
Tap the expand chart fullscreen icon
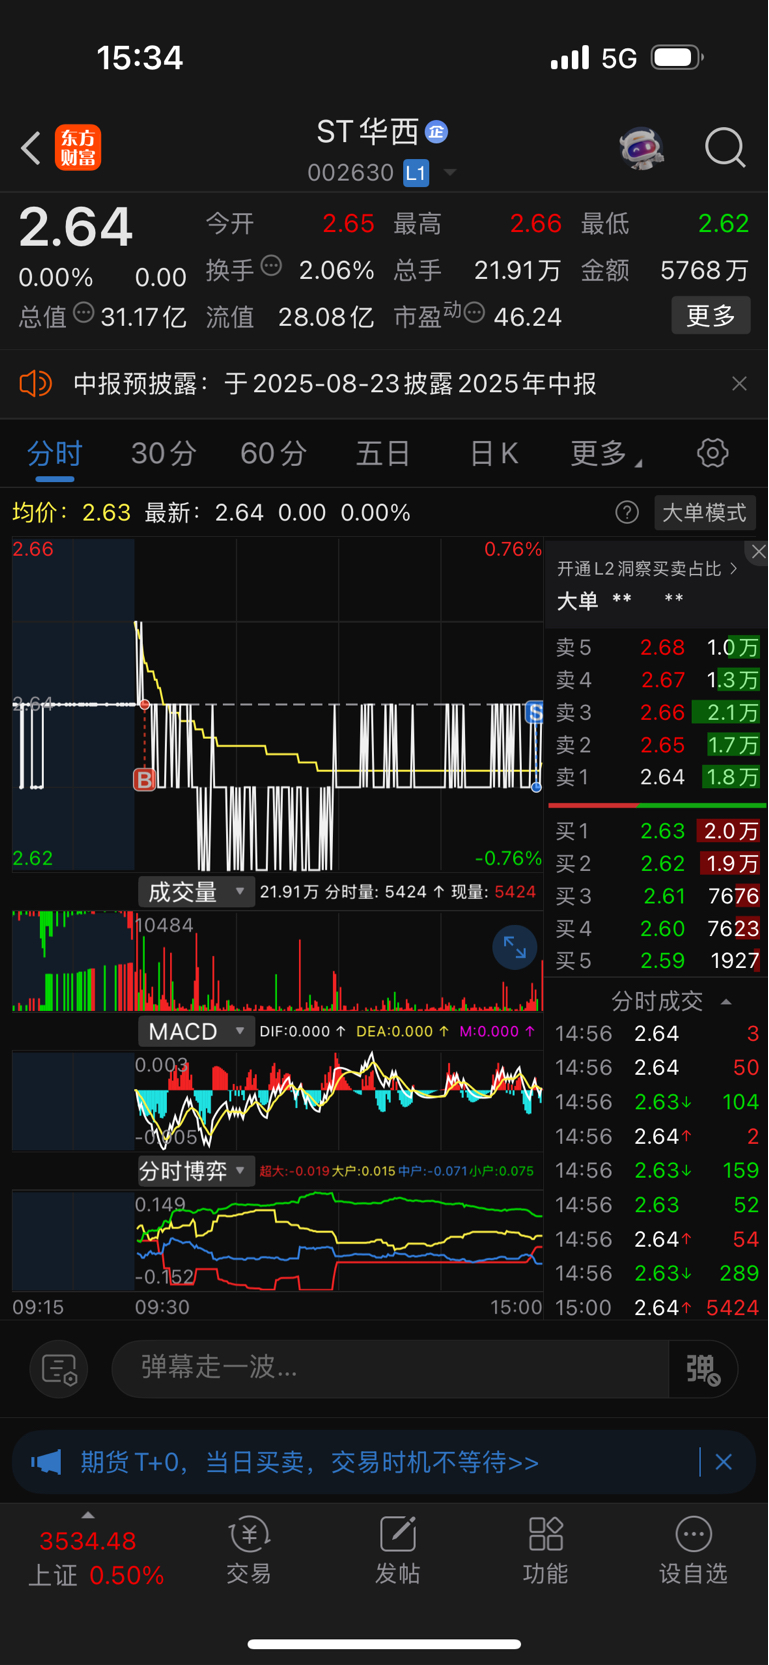click(x=515, y=947)
